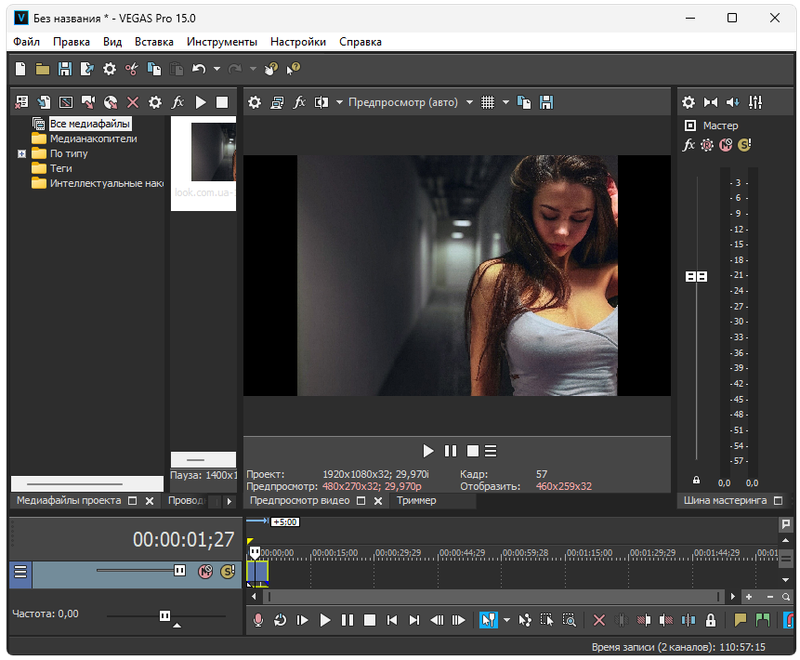Click the Частота rate slider handle
800x660 pixels.
[165, 616]
